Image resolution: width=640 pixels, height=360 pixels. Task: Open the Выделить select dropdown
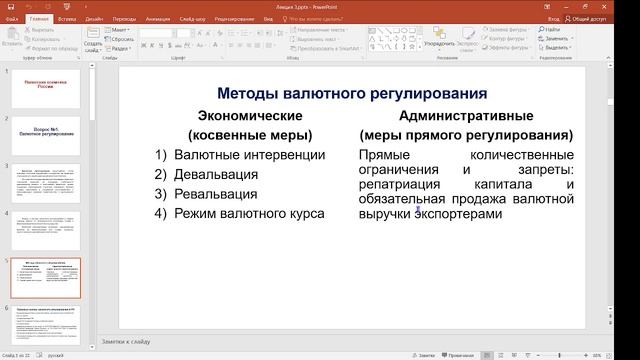coord(555,47)
